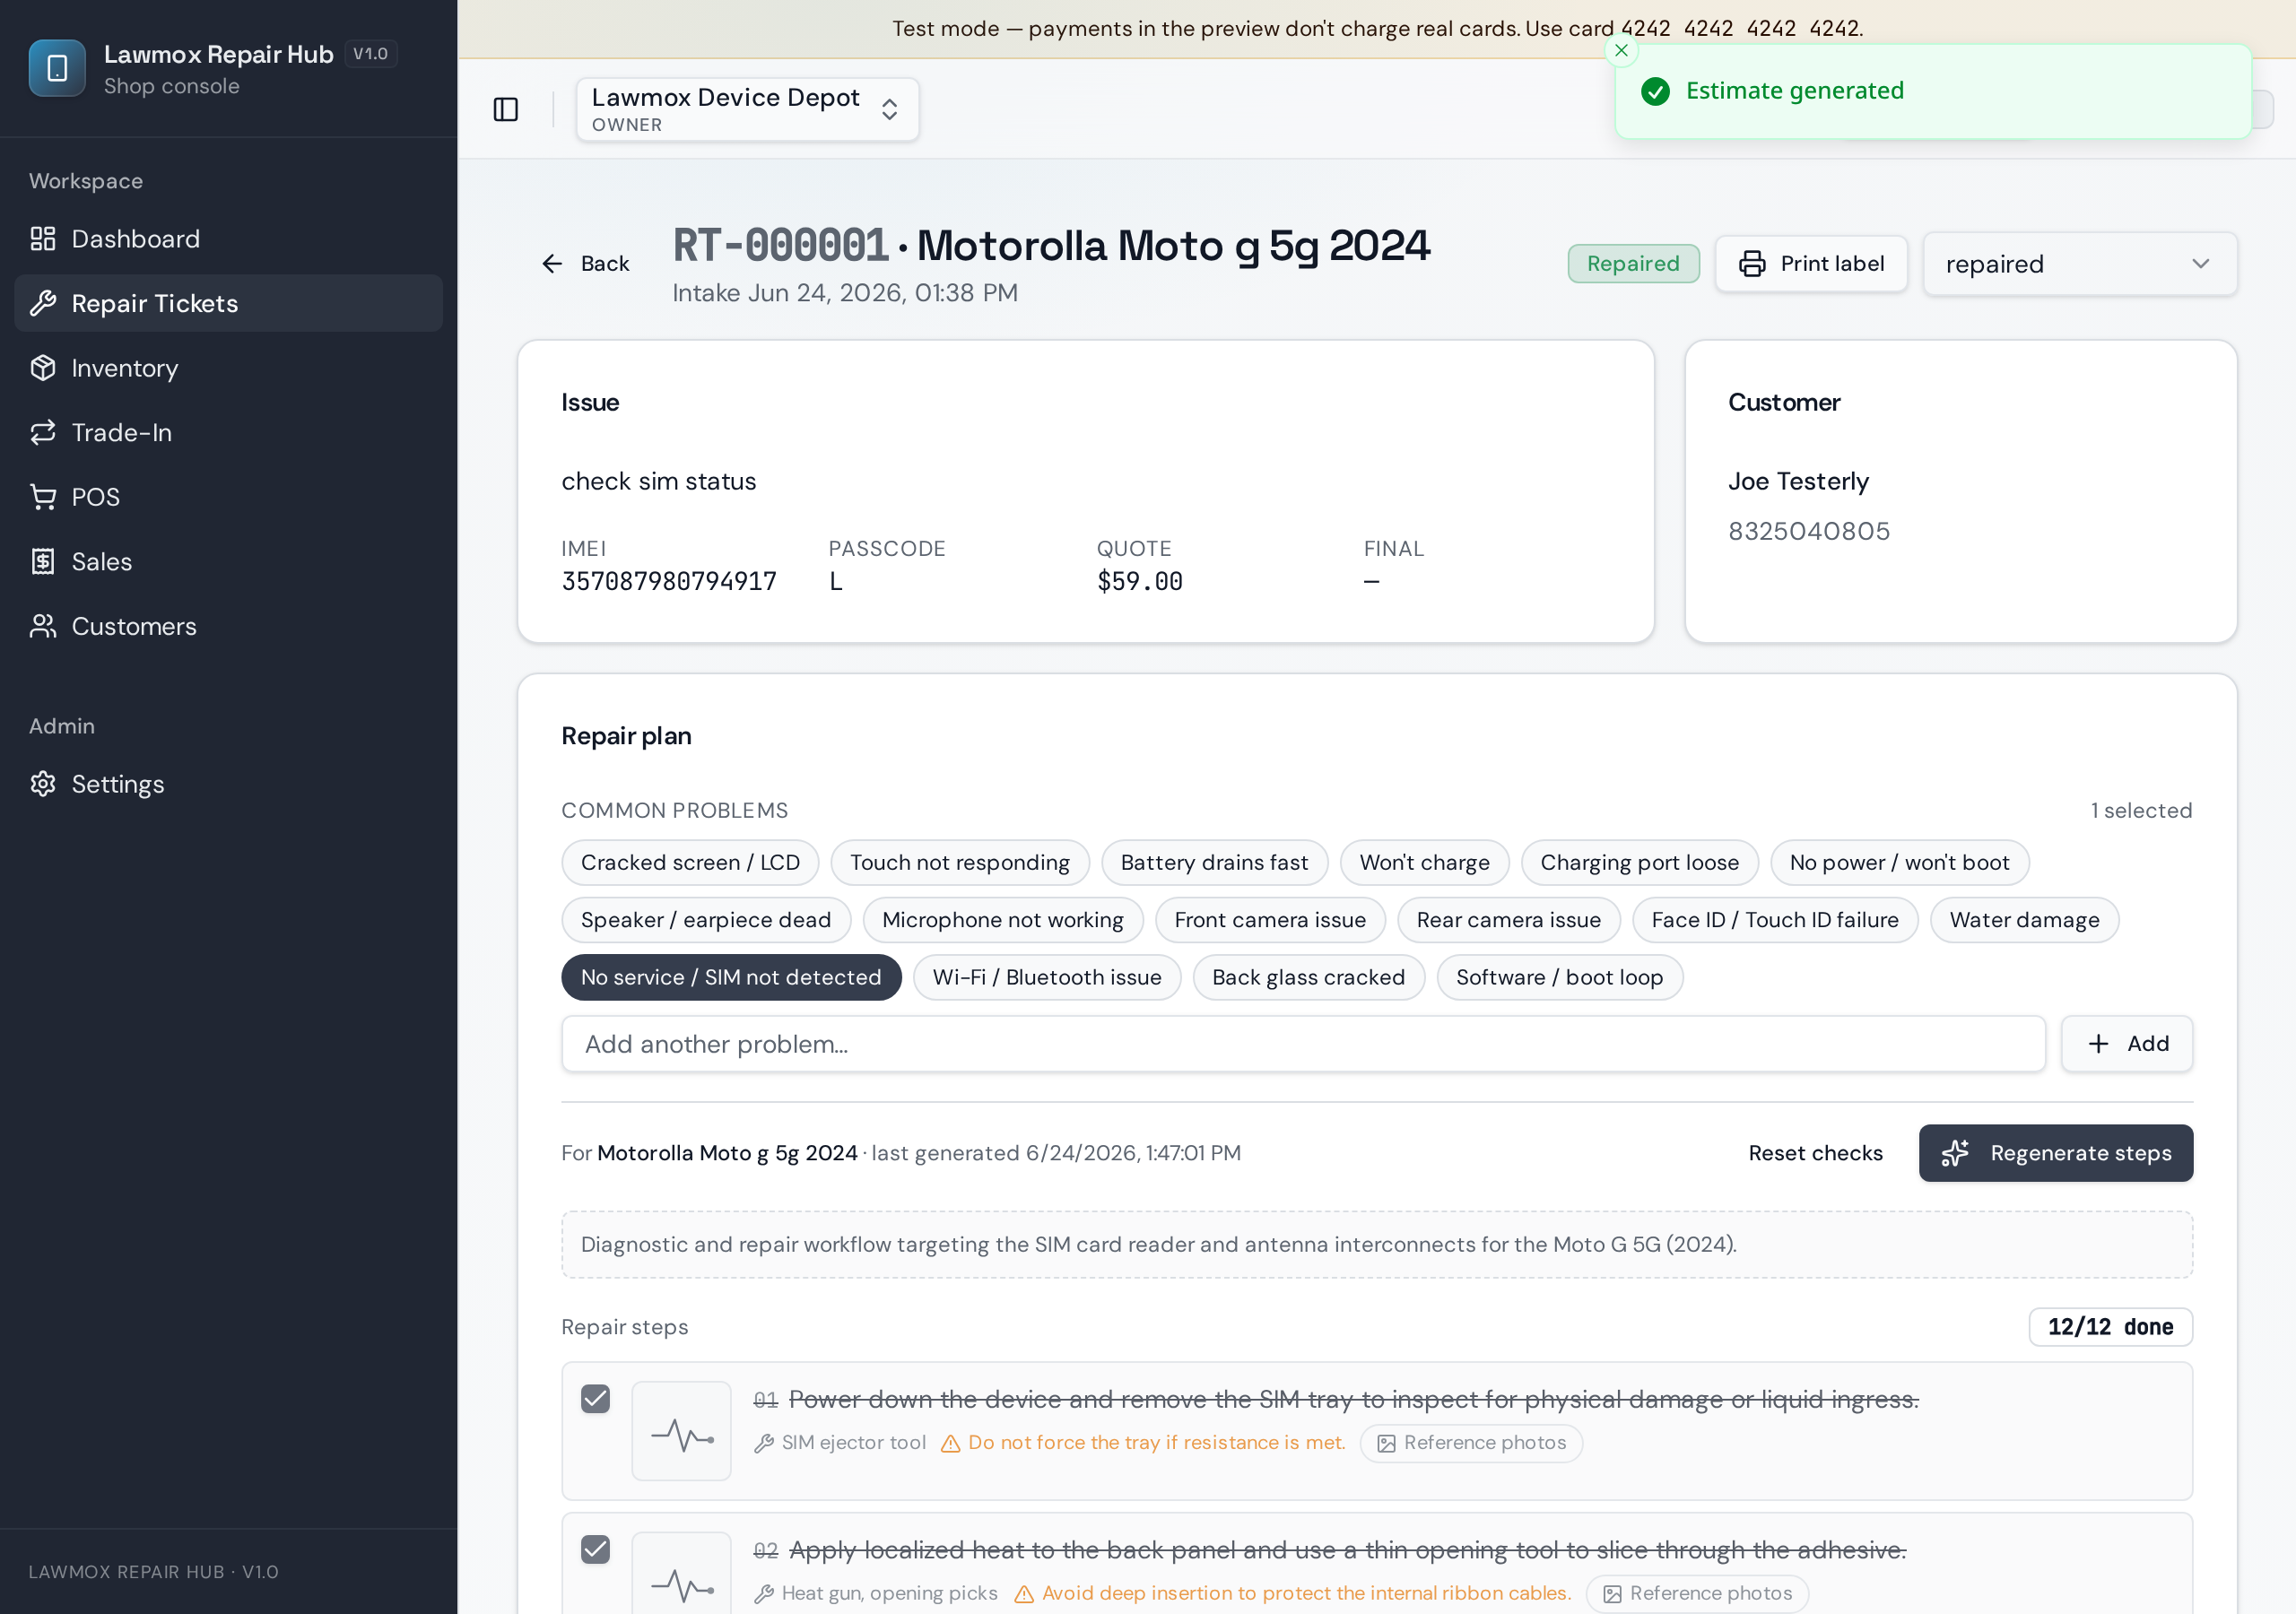Viewport: 2296px width, 1614px height.
Task: Click the step 02 pulse thumbnail
Action: 681,1573
